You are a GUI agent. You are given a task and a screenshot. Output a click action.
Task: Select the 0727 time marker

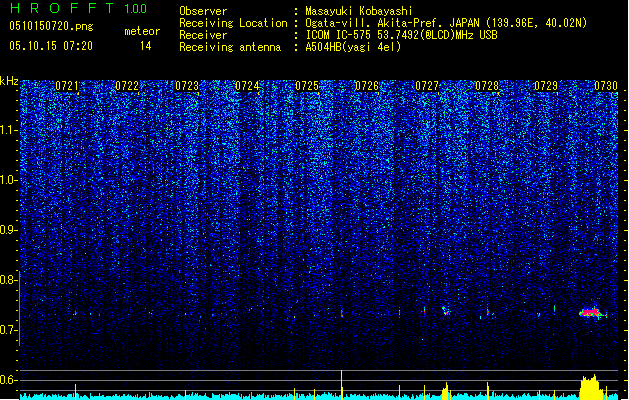point(427,86)
